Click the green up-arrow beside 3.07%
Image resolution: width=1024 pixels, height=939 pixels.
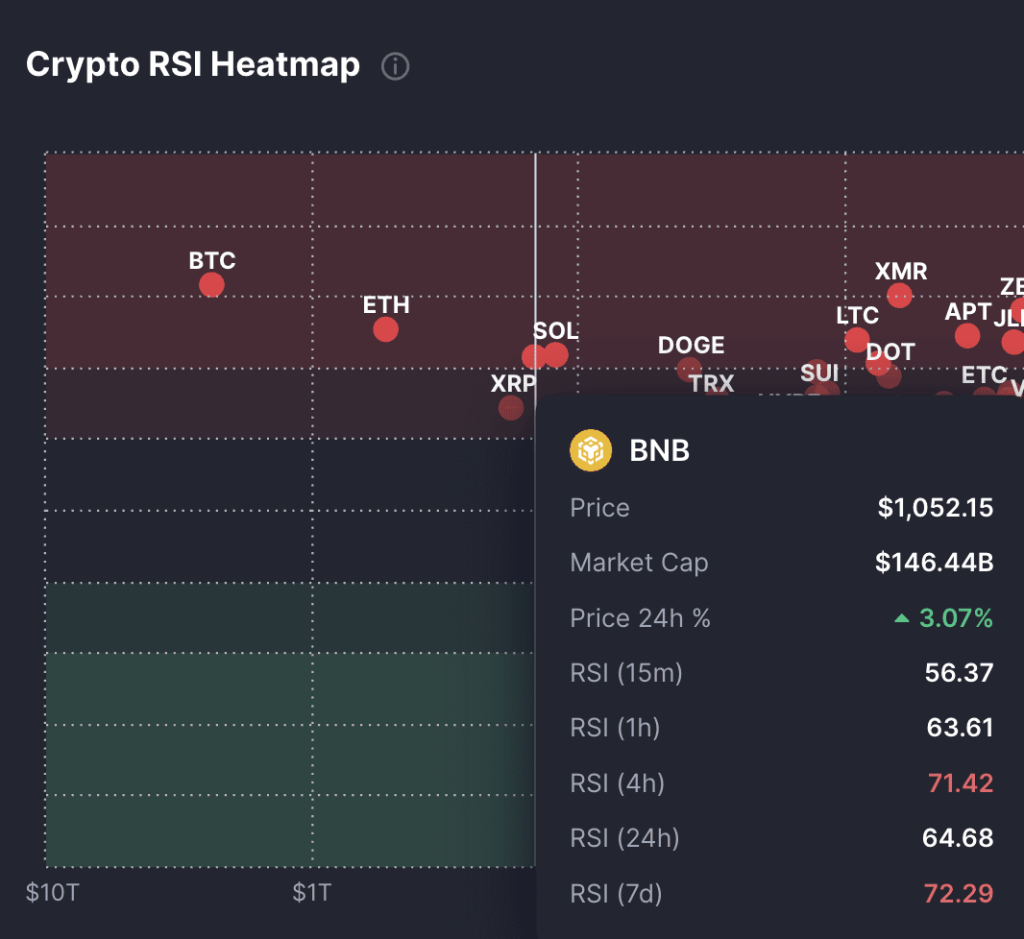tap(902, 619)
